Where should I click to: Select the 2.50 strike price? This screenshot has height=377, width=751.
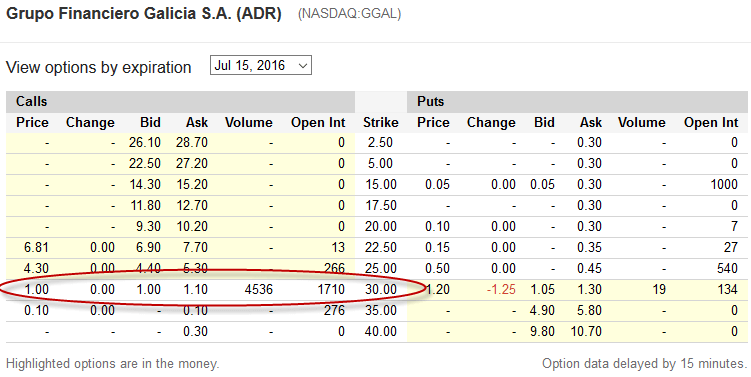click(380, 143)
